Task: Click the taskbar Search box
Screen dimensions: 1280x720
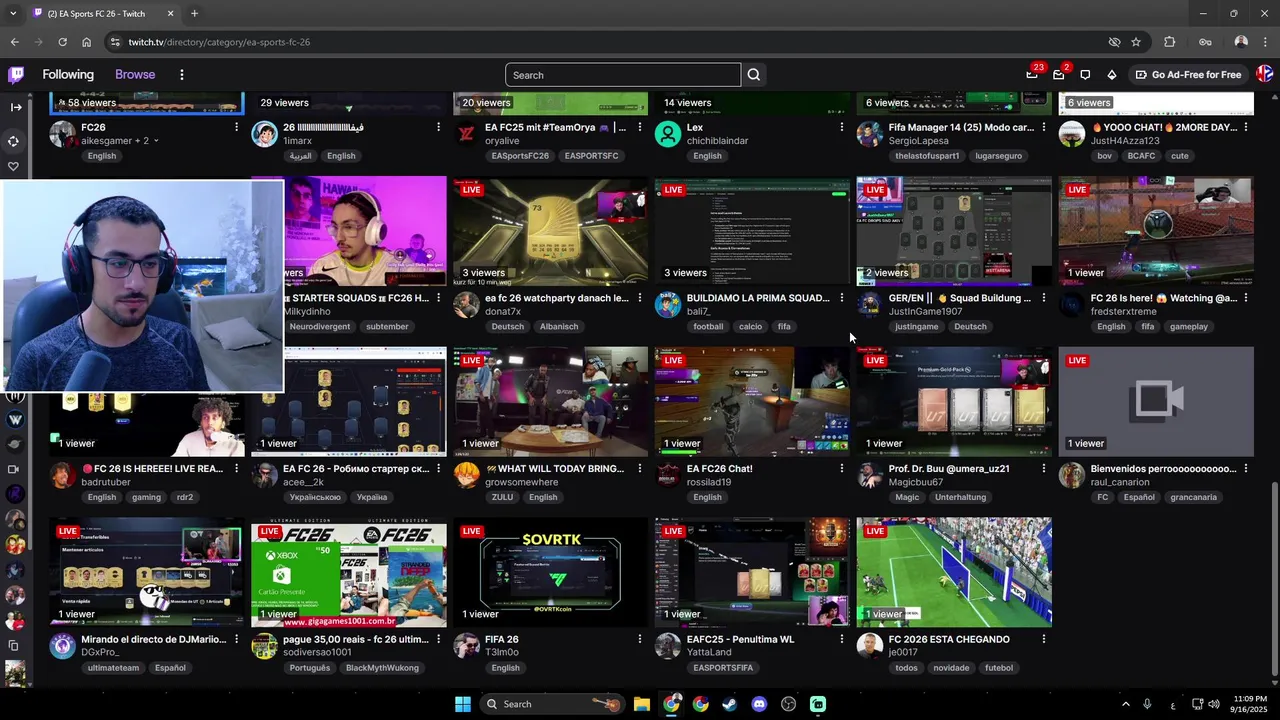Action: point(551,704)
